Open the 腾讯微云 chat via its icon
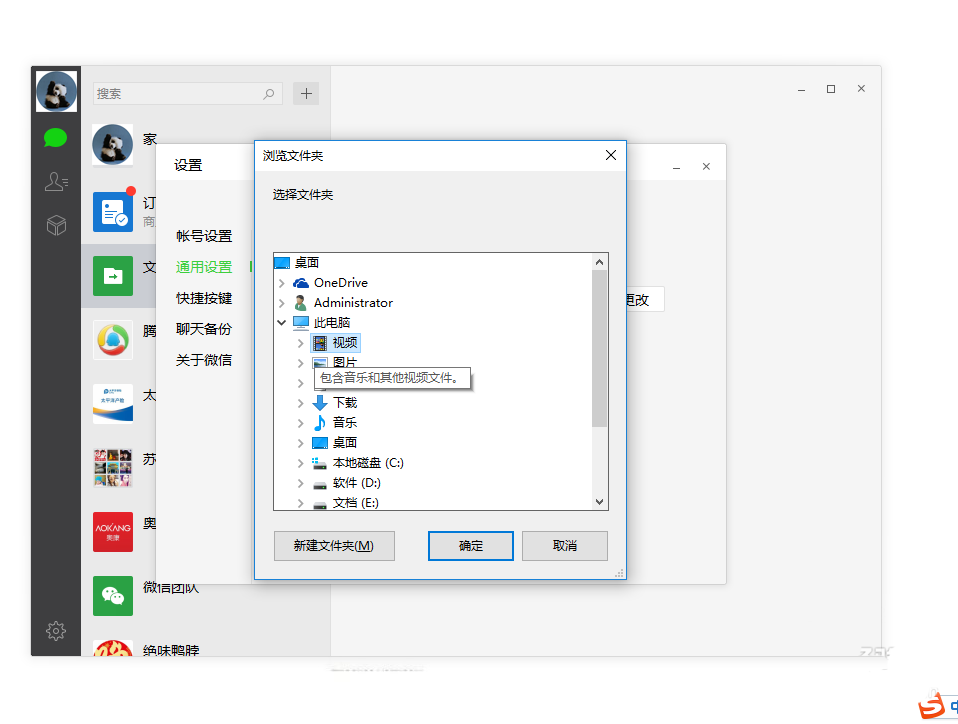The width and height of the screenshot is (958, 724). coord(112,339)
